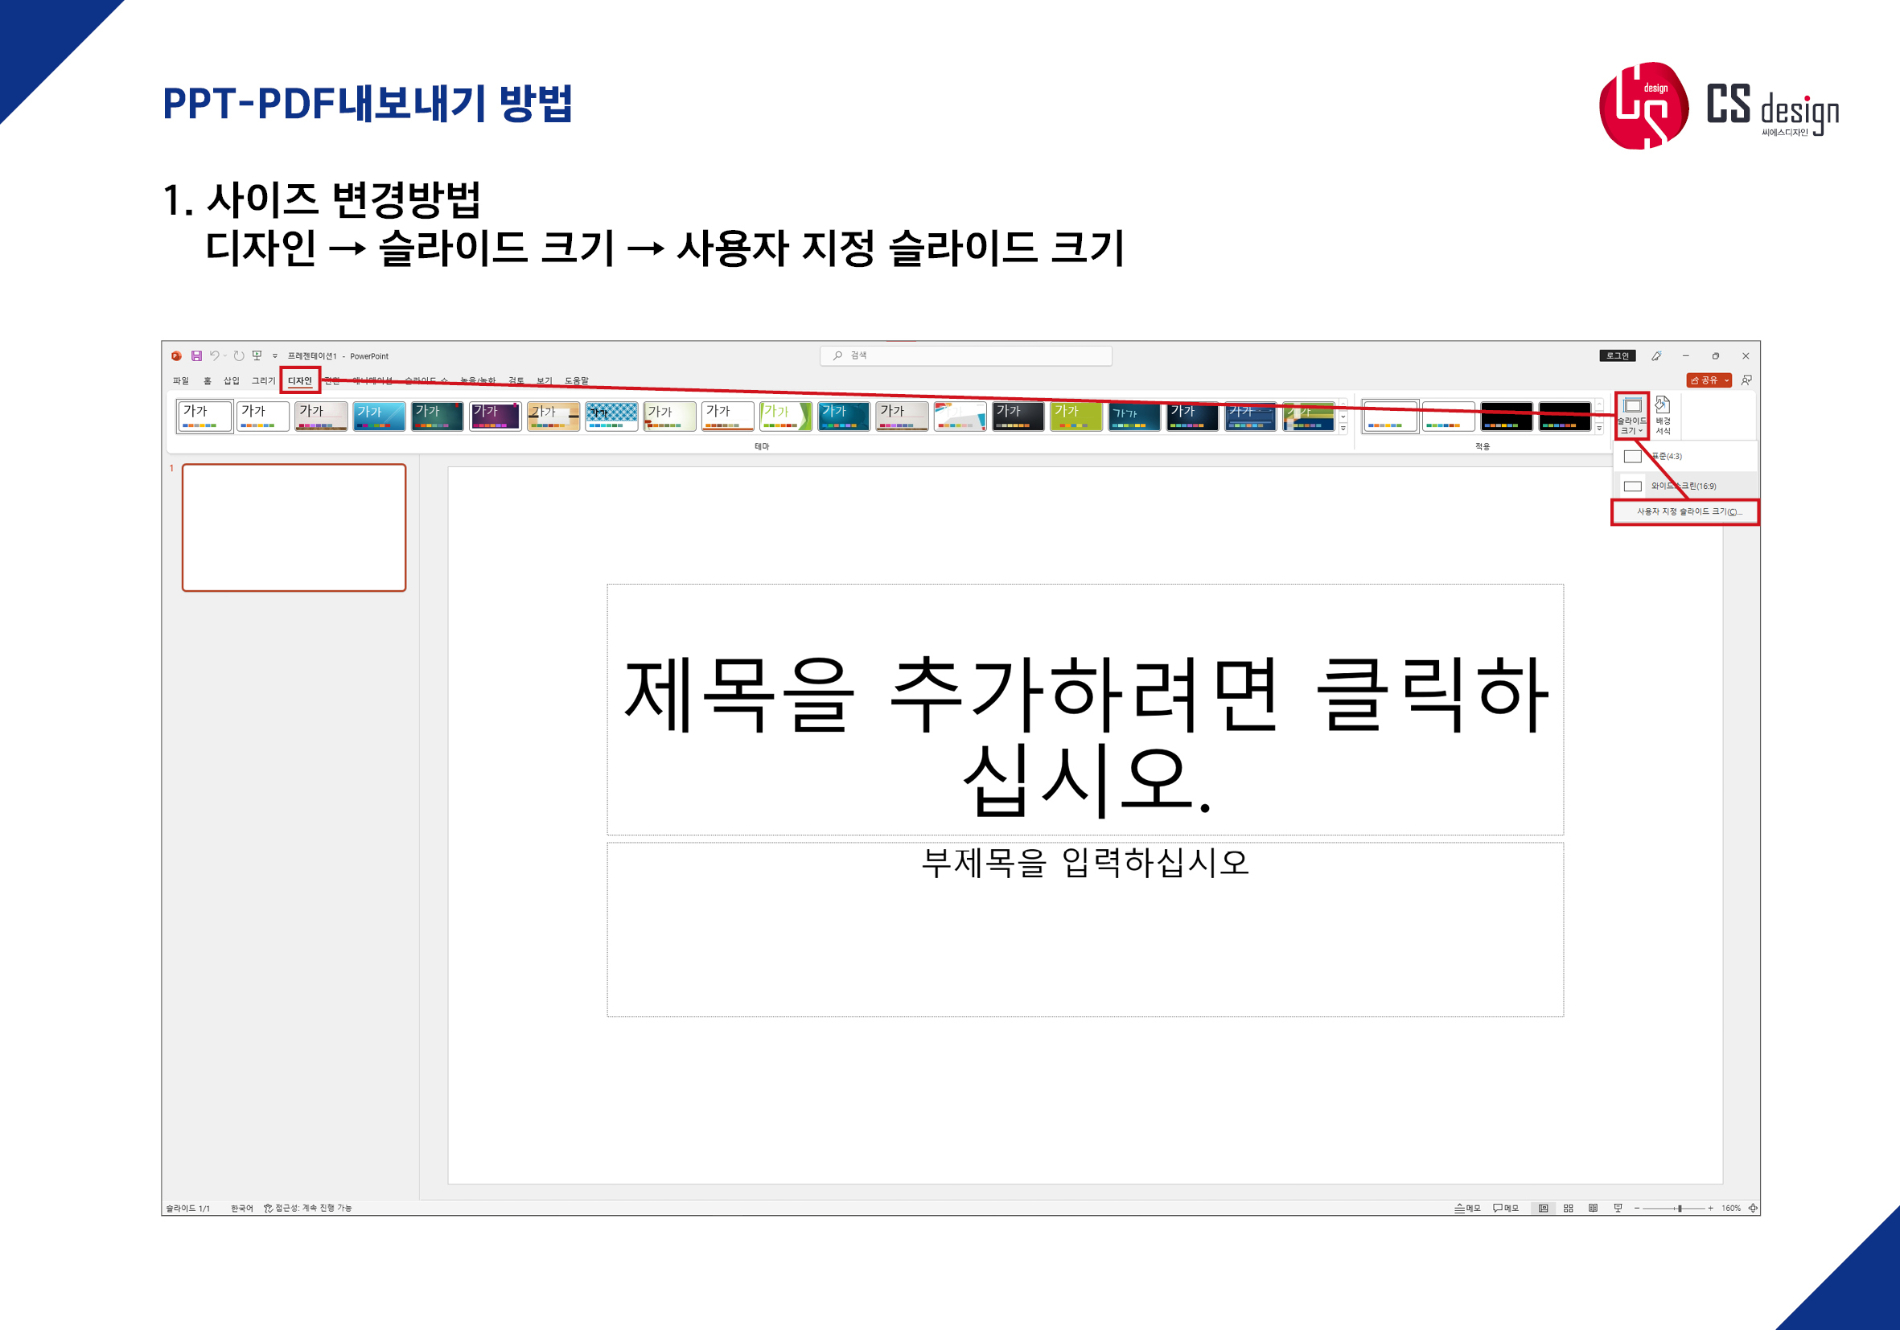Toggle the 메모 notes pane button

[x=1468, y=1208]
